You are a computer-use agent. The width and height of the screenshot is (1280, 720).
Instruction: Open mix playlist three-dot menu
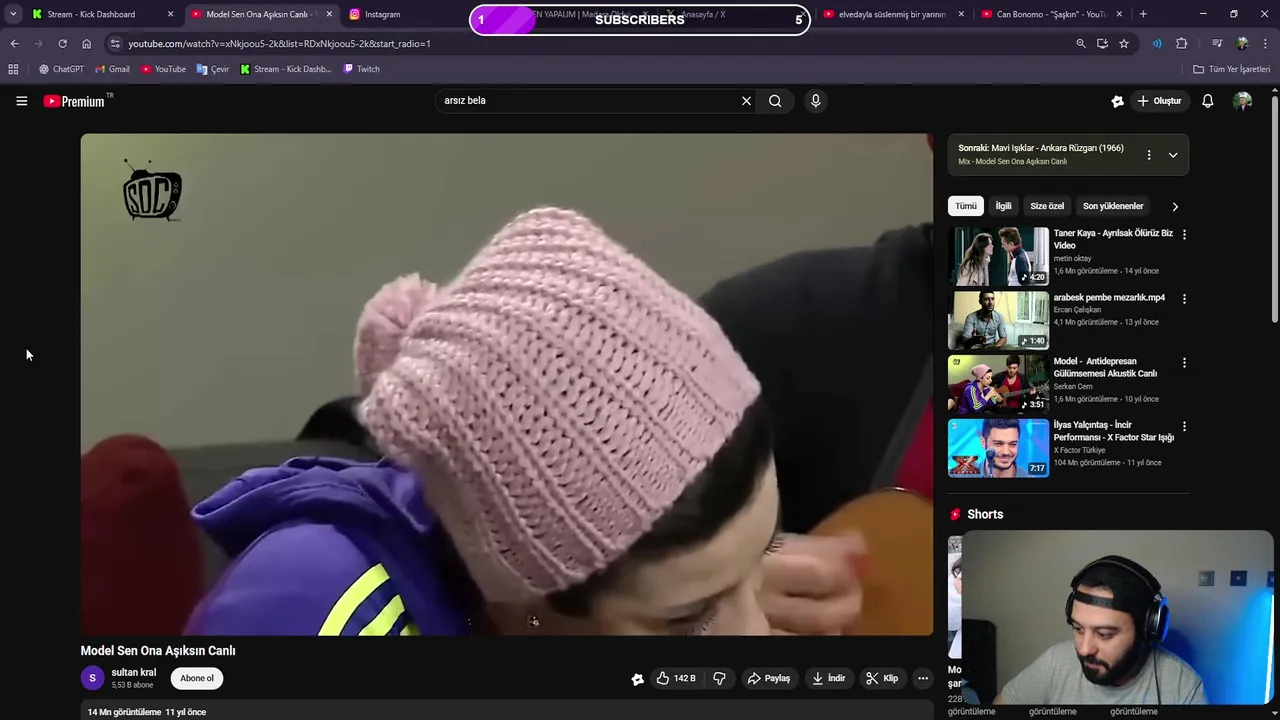[x=1148, y=155]
